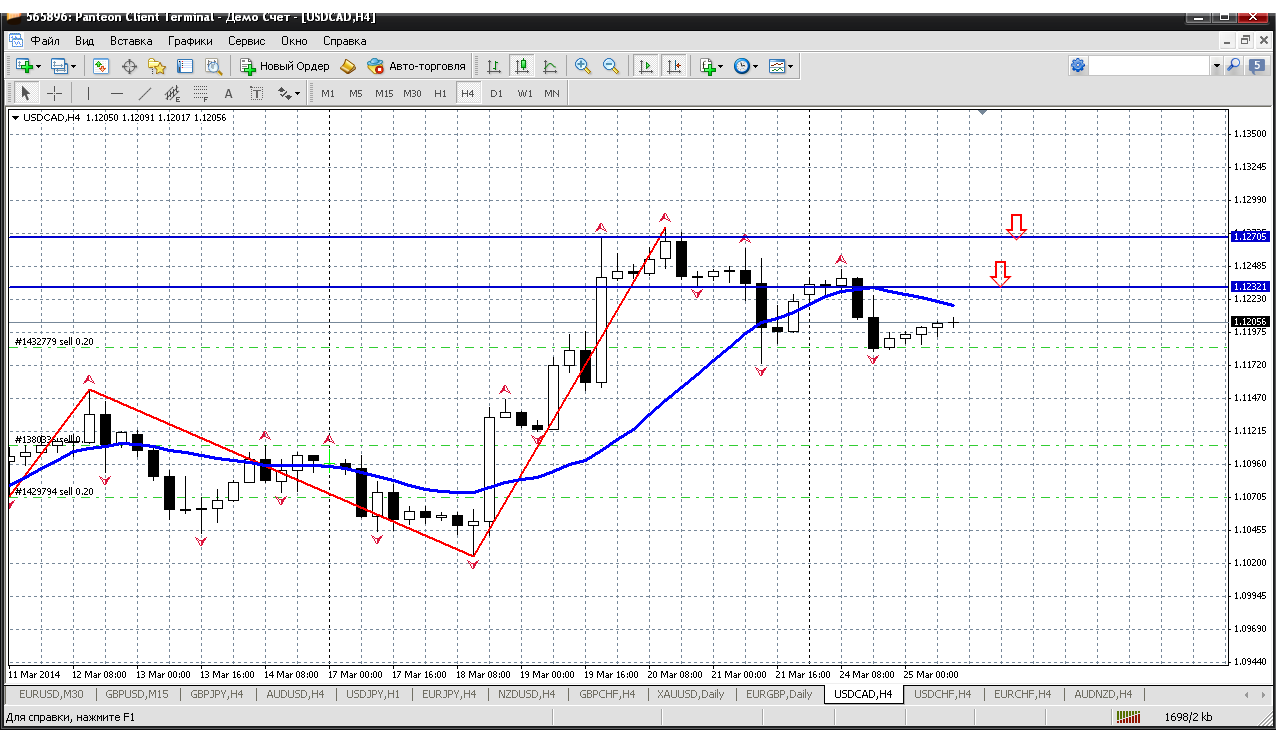
Task: Select the text label T tool
Action: [256, 93]
